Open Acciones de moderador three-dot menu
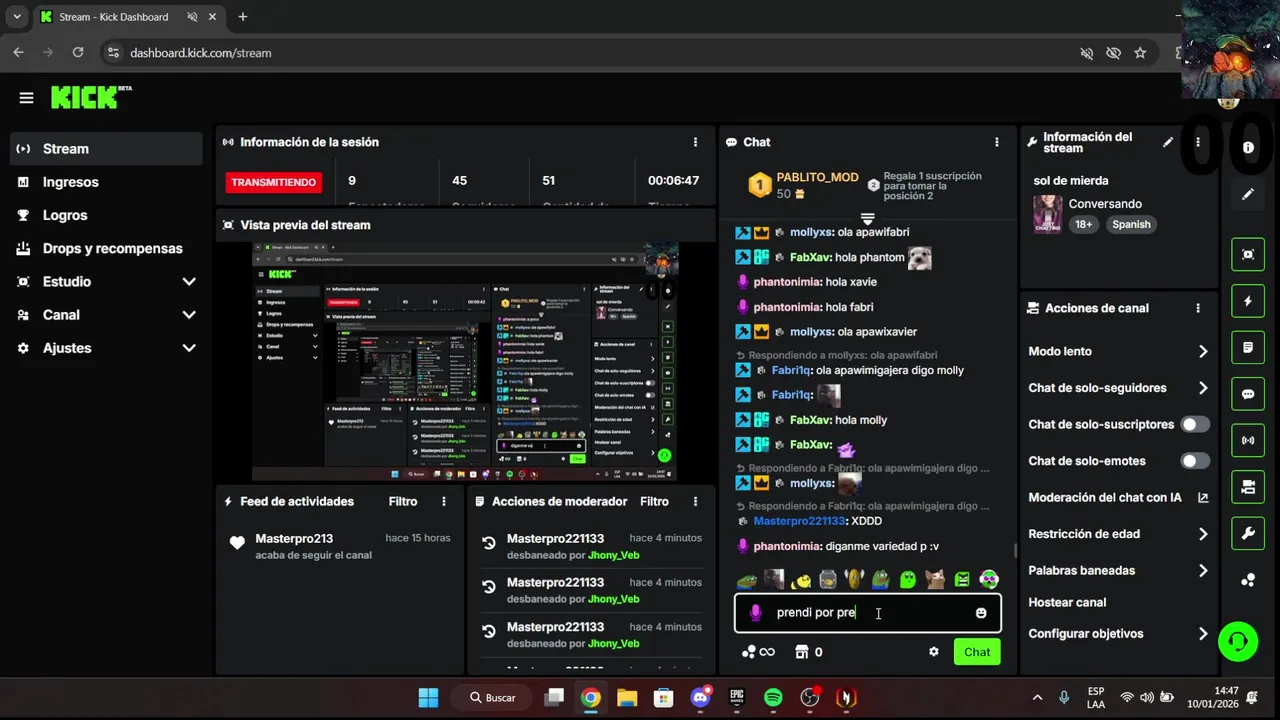 [x=695, y=501]
